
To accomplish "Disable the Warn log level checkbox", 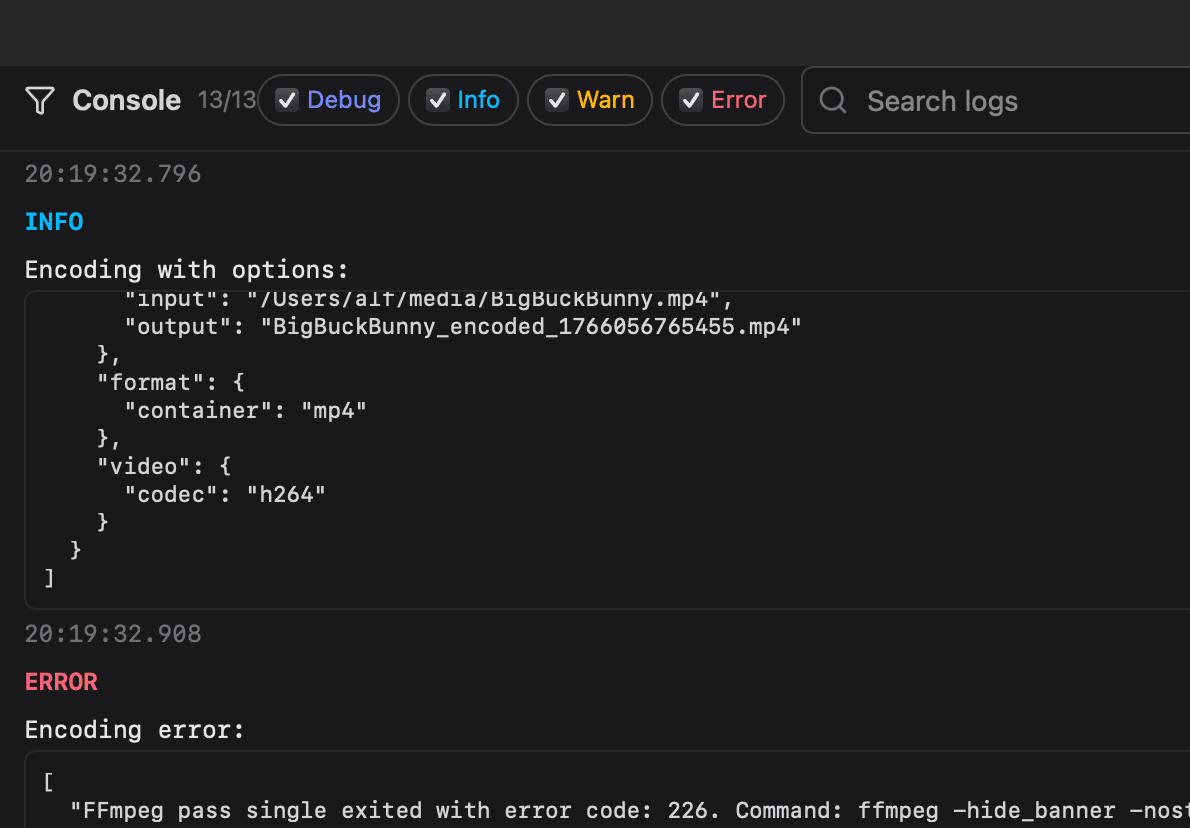I will pyautogui.click(x=557, y=100).
